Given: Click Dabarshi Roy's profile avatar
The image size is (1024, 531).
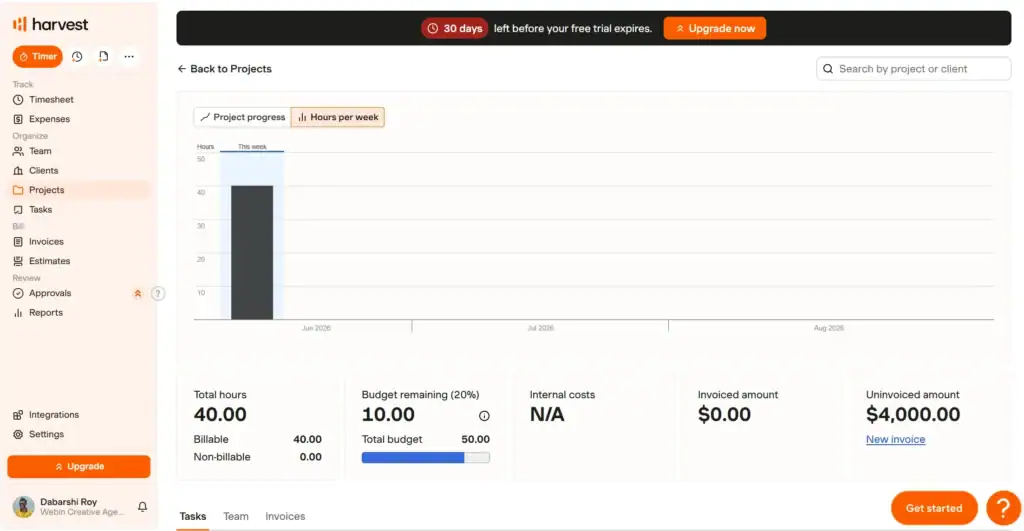Looking at the screenshot, I should pos(24,507).
